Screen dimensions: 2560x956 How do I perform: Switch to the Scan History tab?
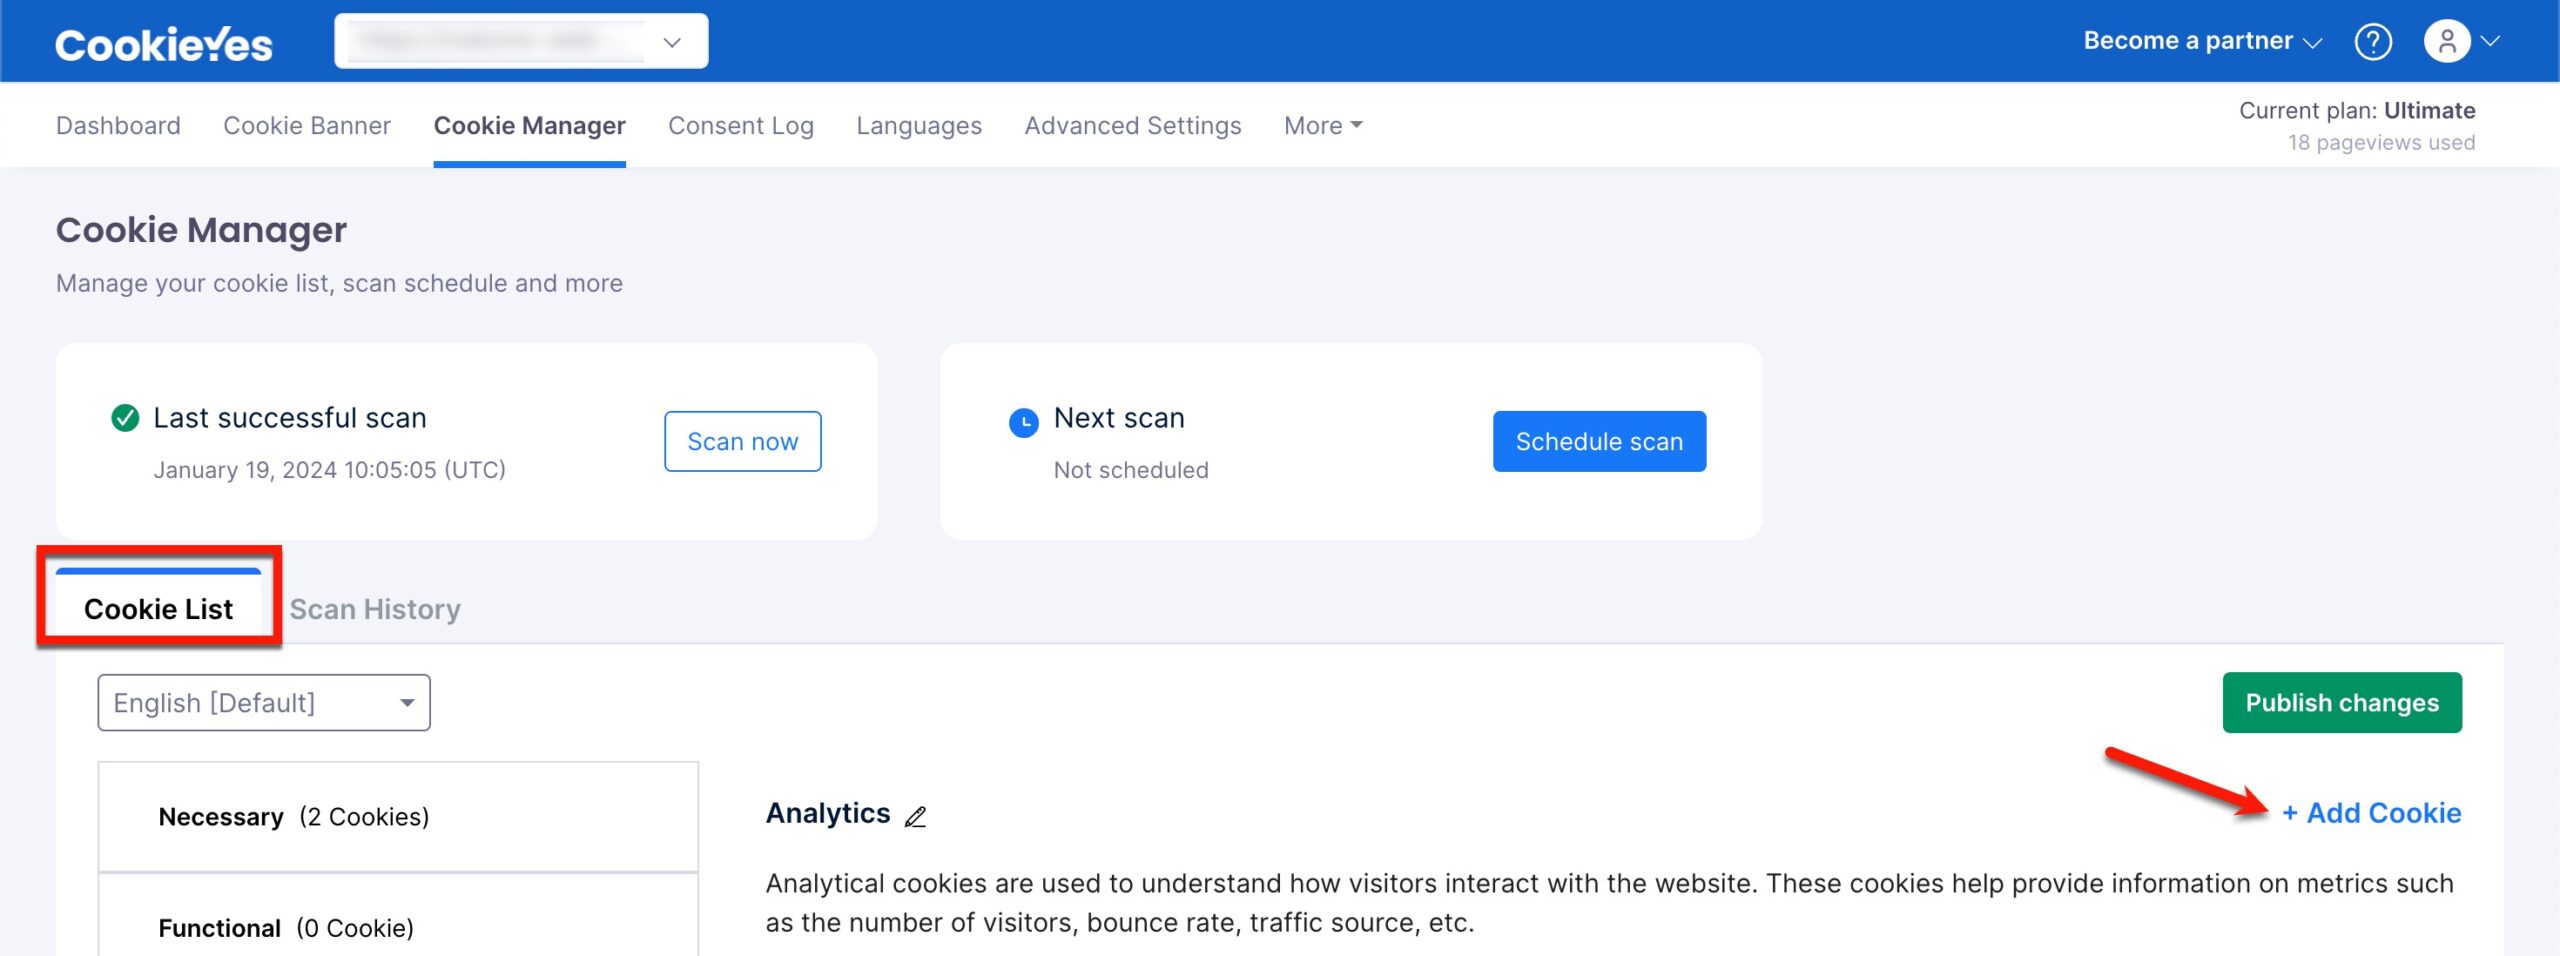[375, 609]
